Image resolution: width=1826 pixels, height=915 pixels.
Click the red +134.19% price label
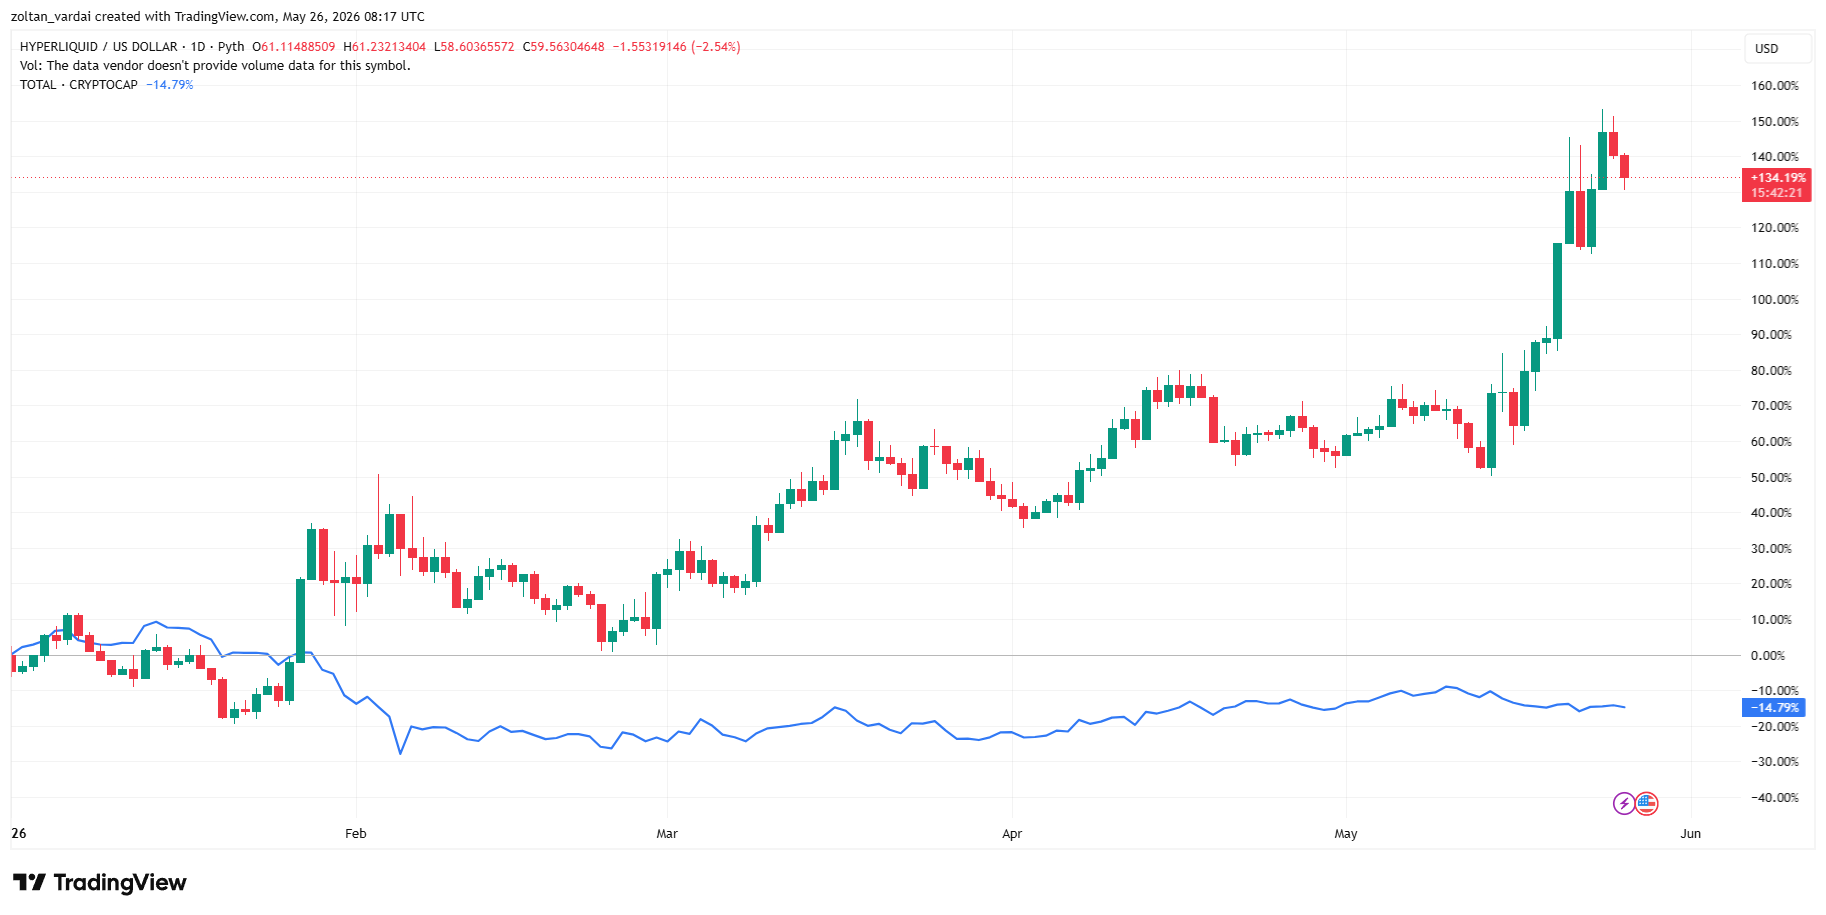point(1776,185)
